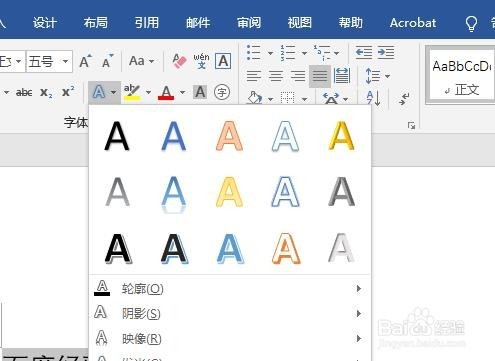This screenshot has height=361, width=495.
Task: Align text left
Action: (254, 76)
